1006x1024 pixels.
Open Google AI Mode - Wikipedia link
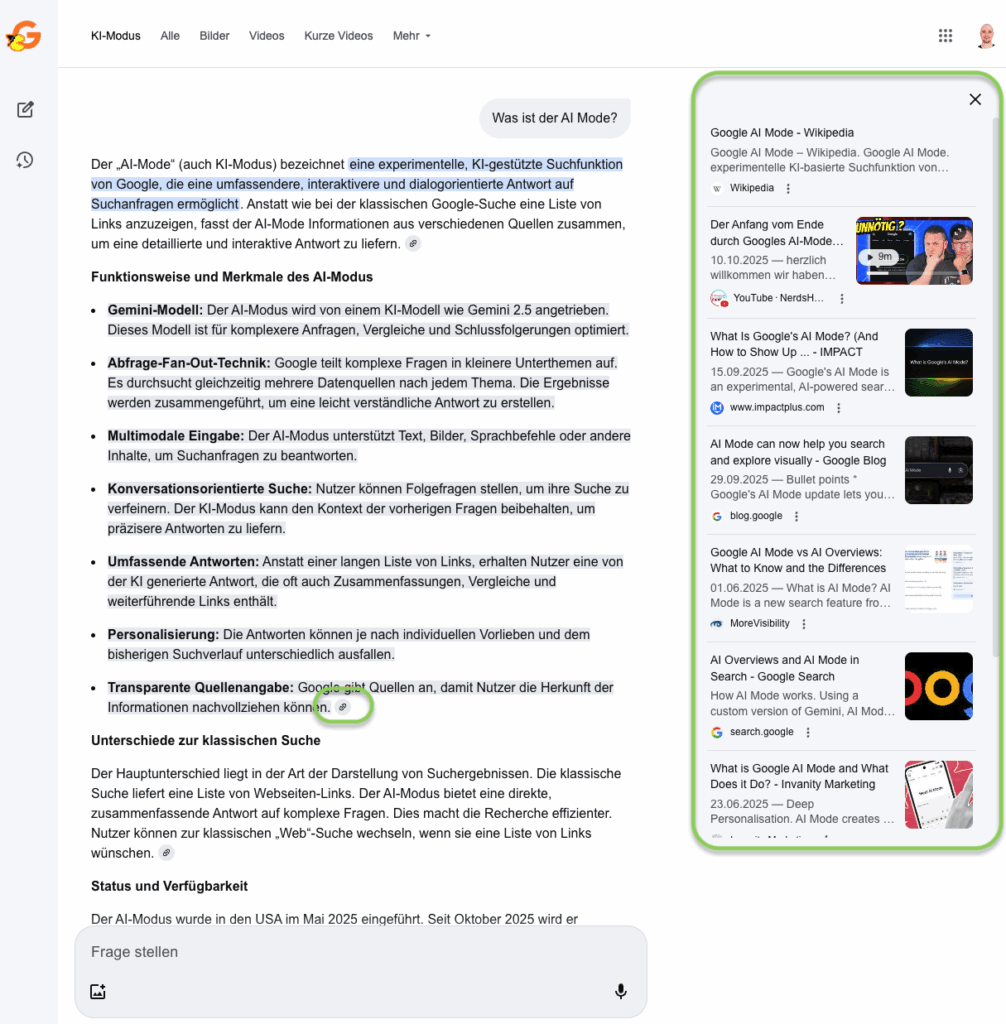[781, 133]
